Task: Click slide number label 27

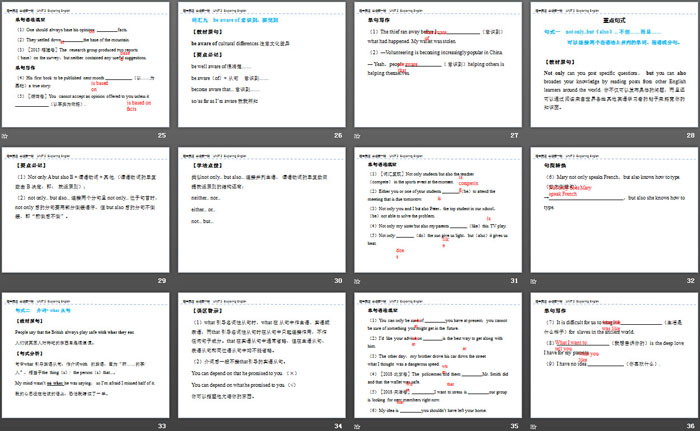Action: (x=514, y=135)
